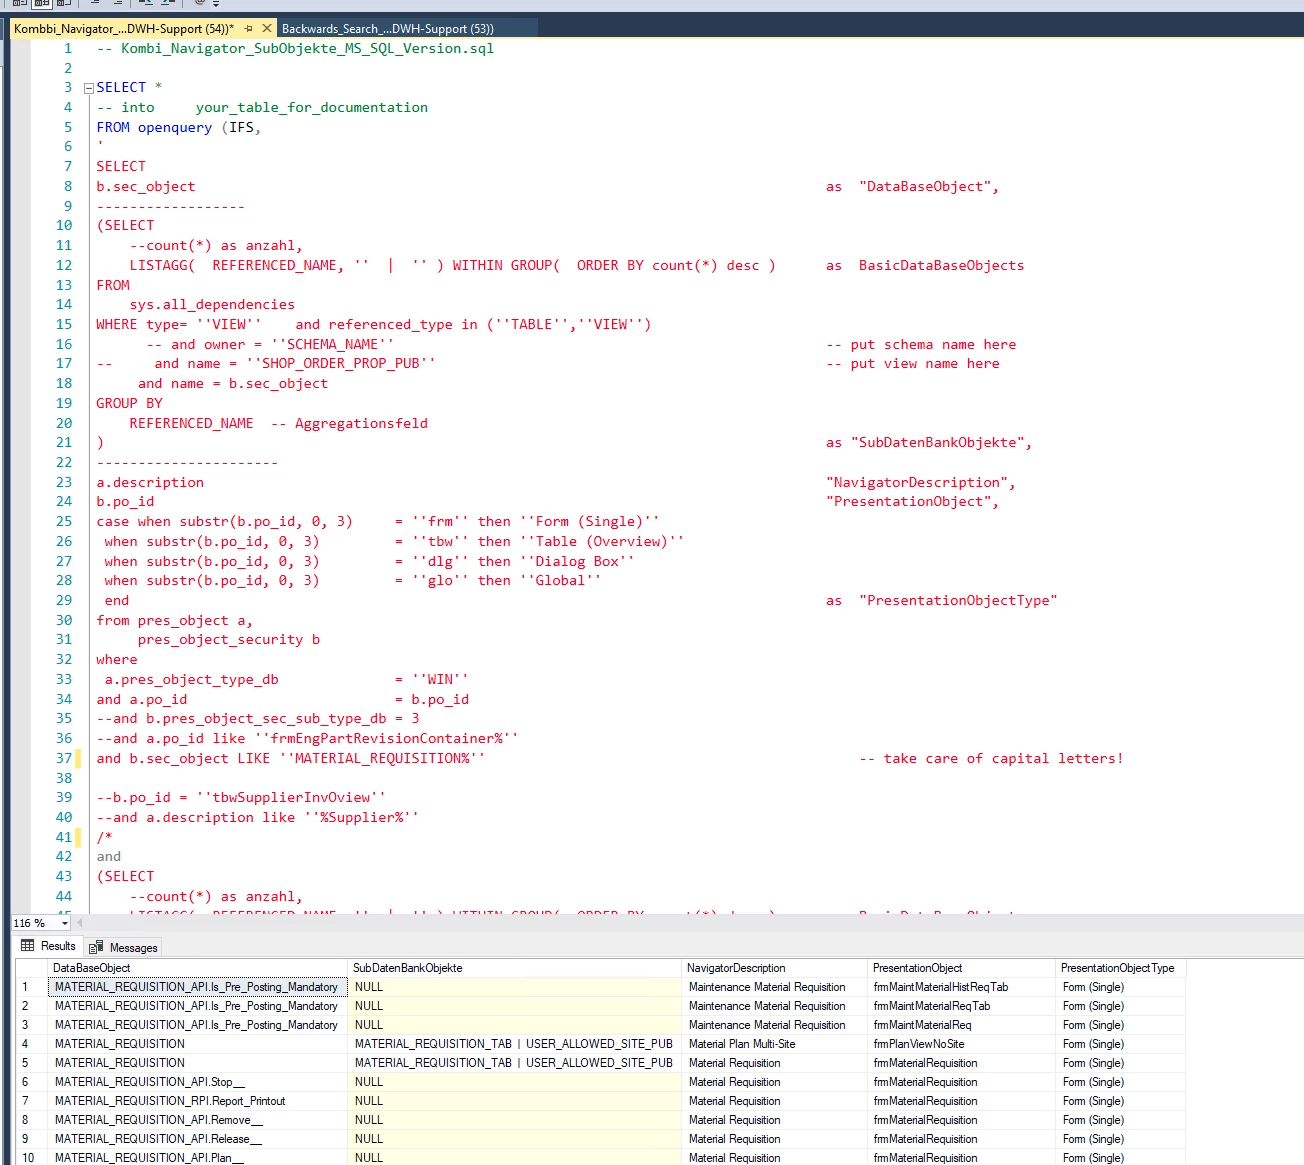Click the alias "SubDatenBankObjekte" on line 21
Viewport: 1304px width, 1165px height.
[x=937, y=442]
